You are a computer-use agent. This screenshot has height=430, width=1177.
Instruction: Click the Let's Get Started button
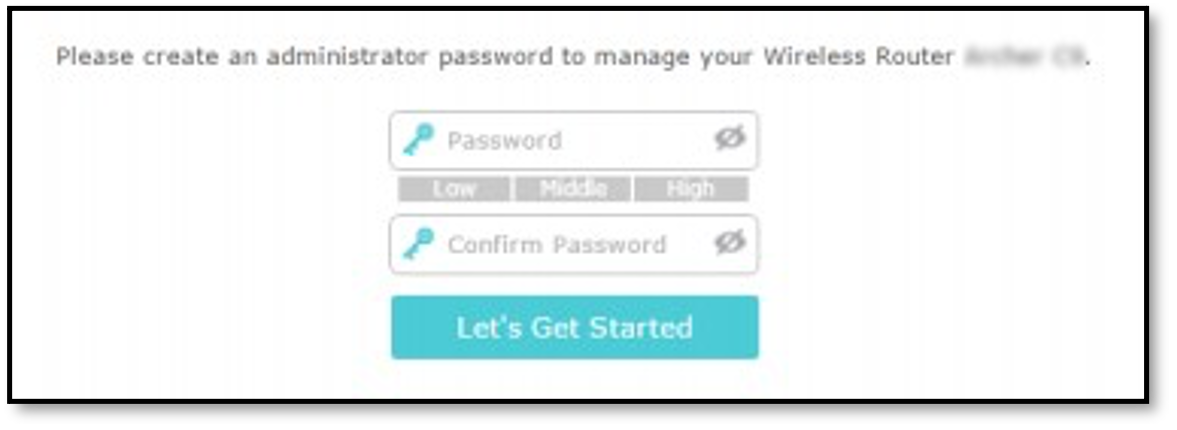pos(575,327)
